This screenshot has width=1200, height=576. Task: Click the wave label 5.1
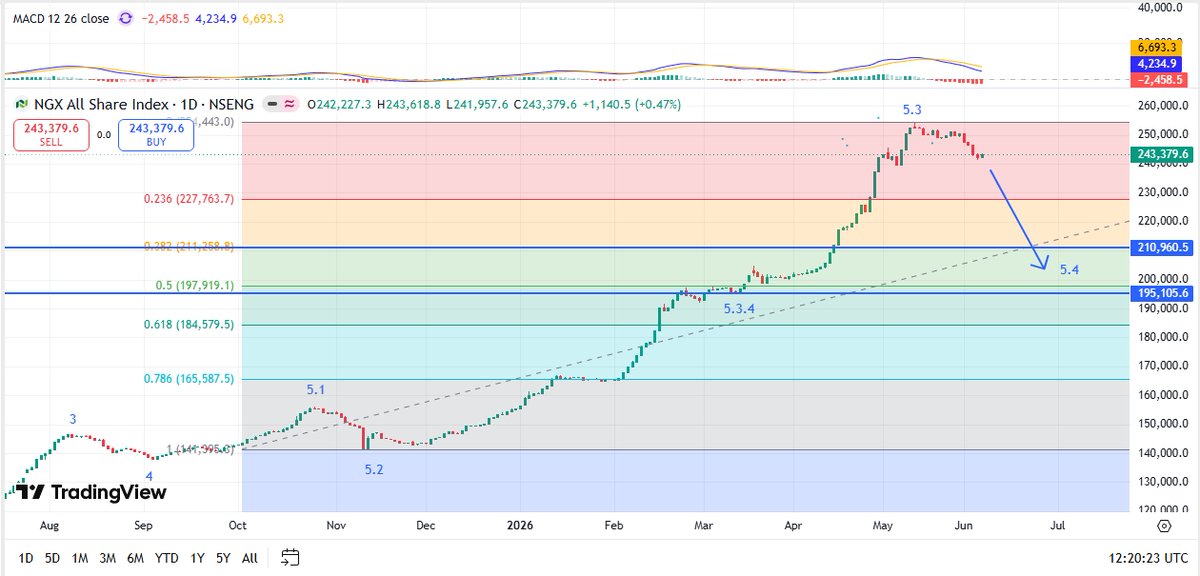click(316, 389)
